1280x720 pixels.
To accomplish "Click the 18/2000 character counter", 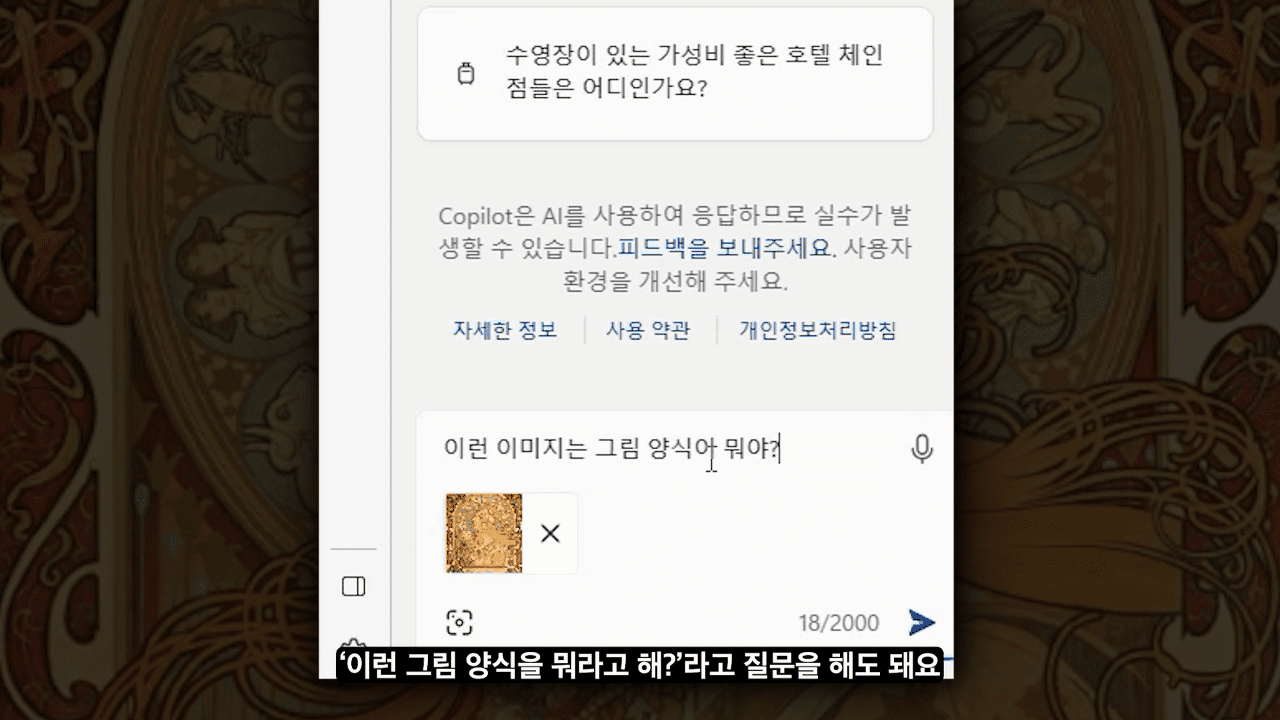I will pyautogui.click(x=838, y=624).
